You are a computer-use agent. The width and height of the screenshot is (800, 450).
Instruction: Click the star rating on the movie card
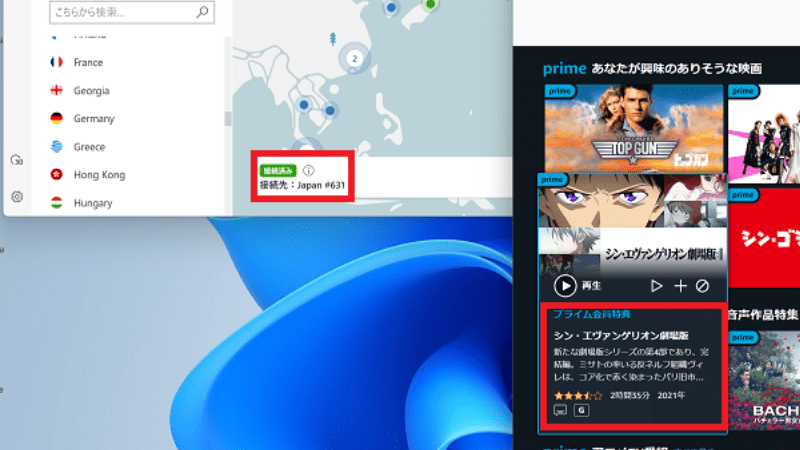(x=578, y=395)
